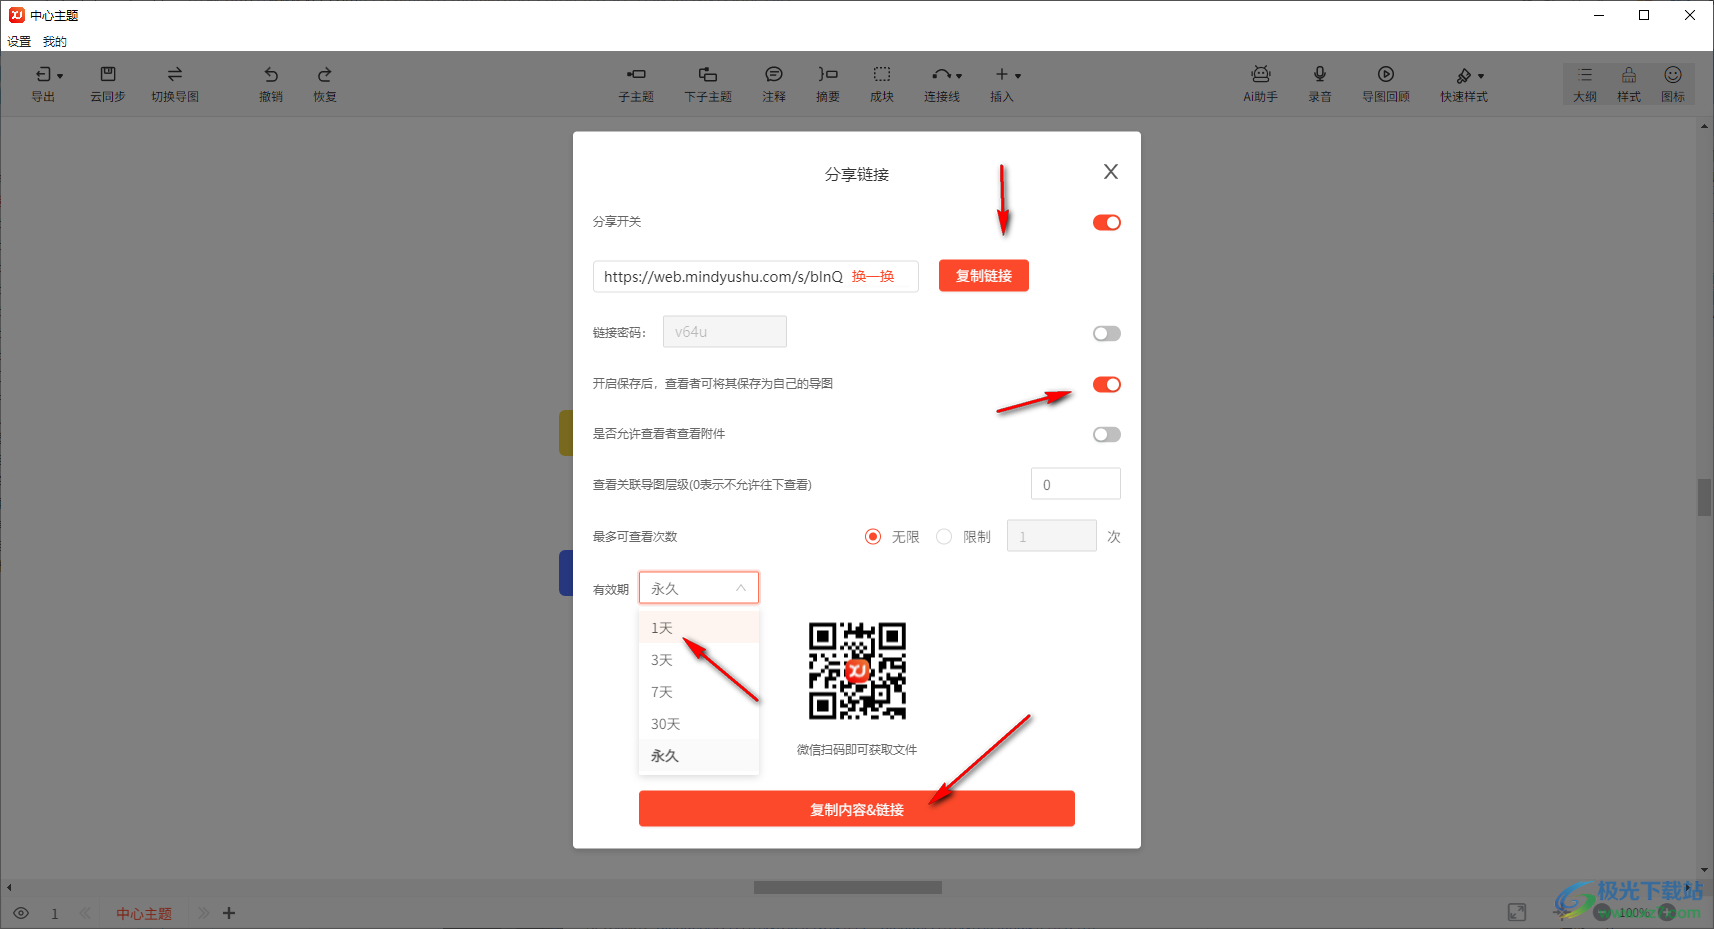1714x929 pixels.
Task: Toggle the viewer save permission switch
Action: point(1106,384)
